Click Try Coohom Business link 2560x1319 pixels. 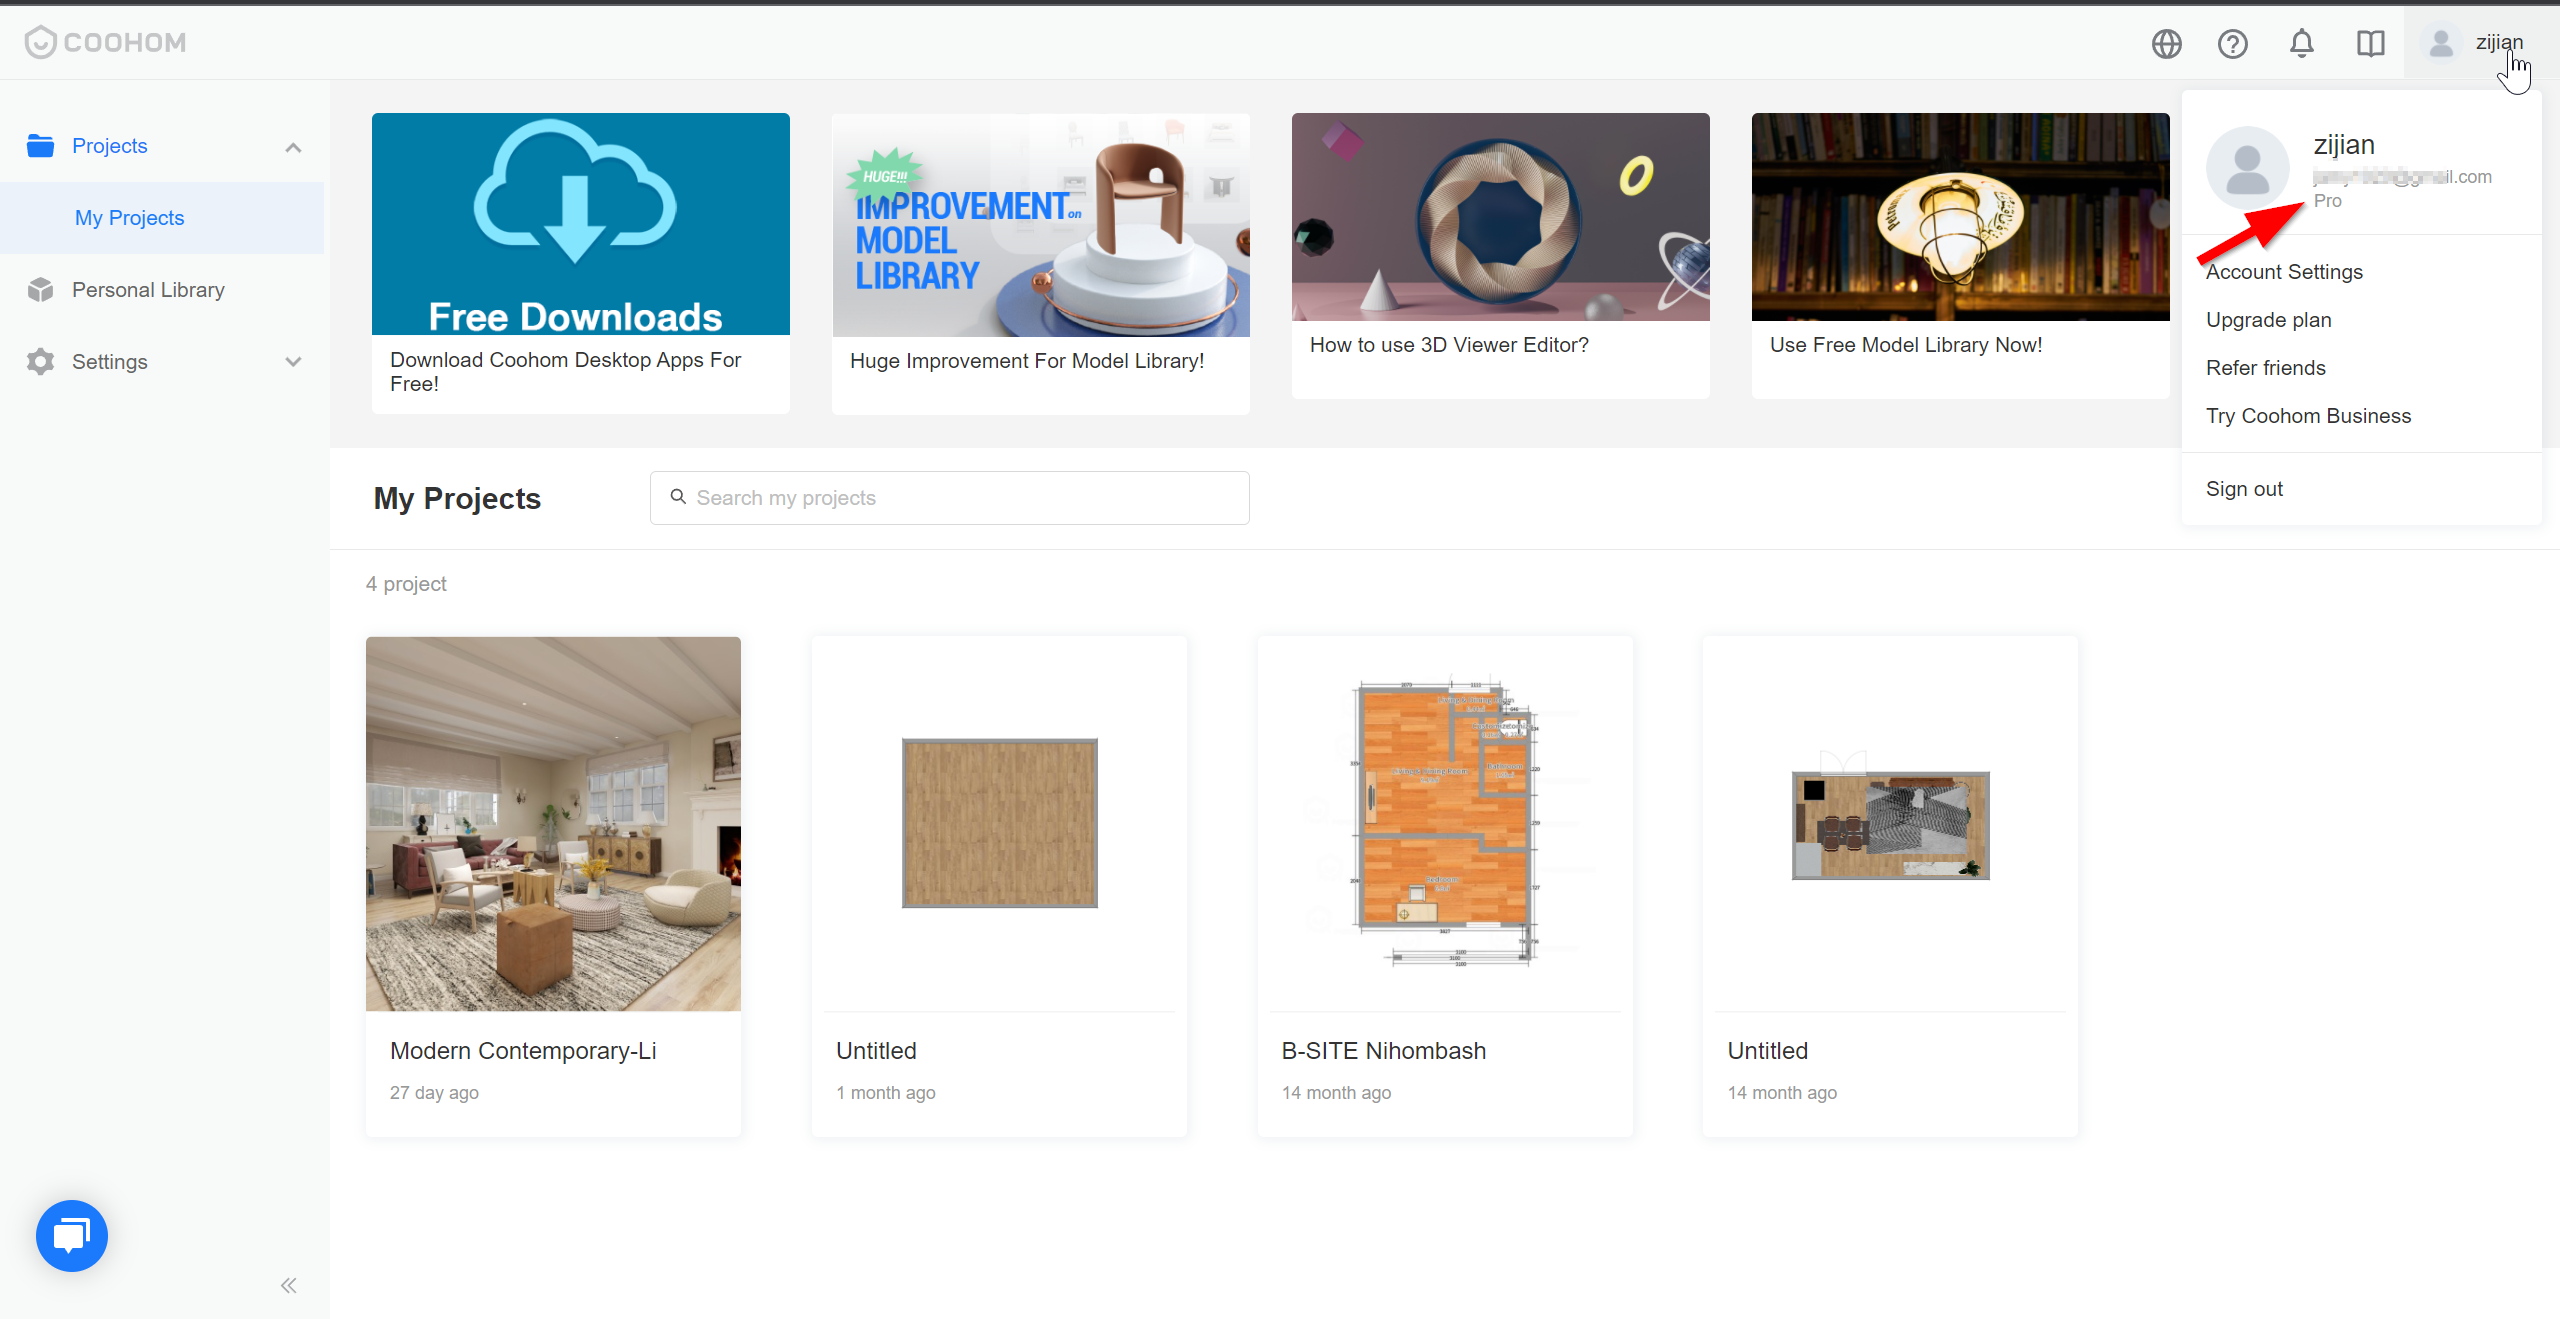[2308, 416]
